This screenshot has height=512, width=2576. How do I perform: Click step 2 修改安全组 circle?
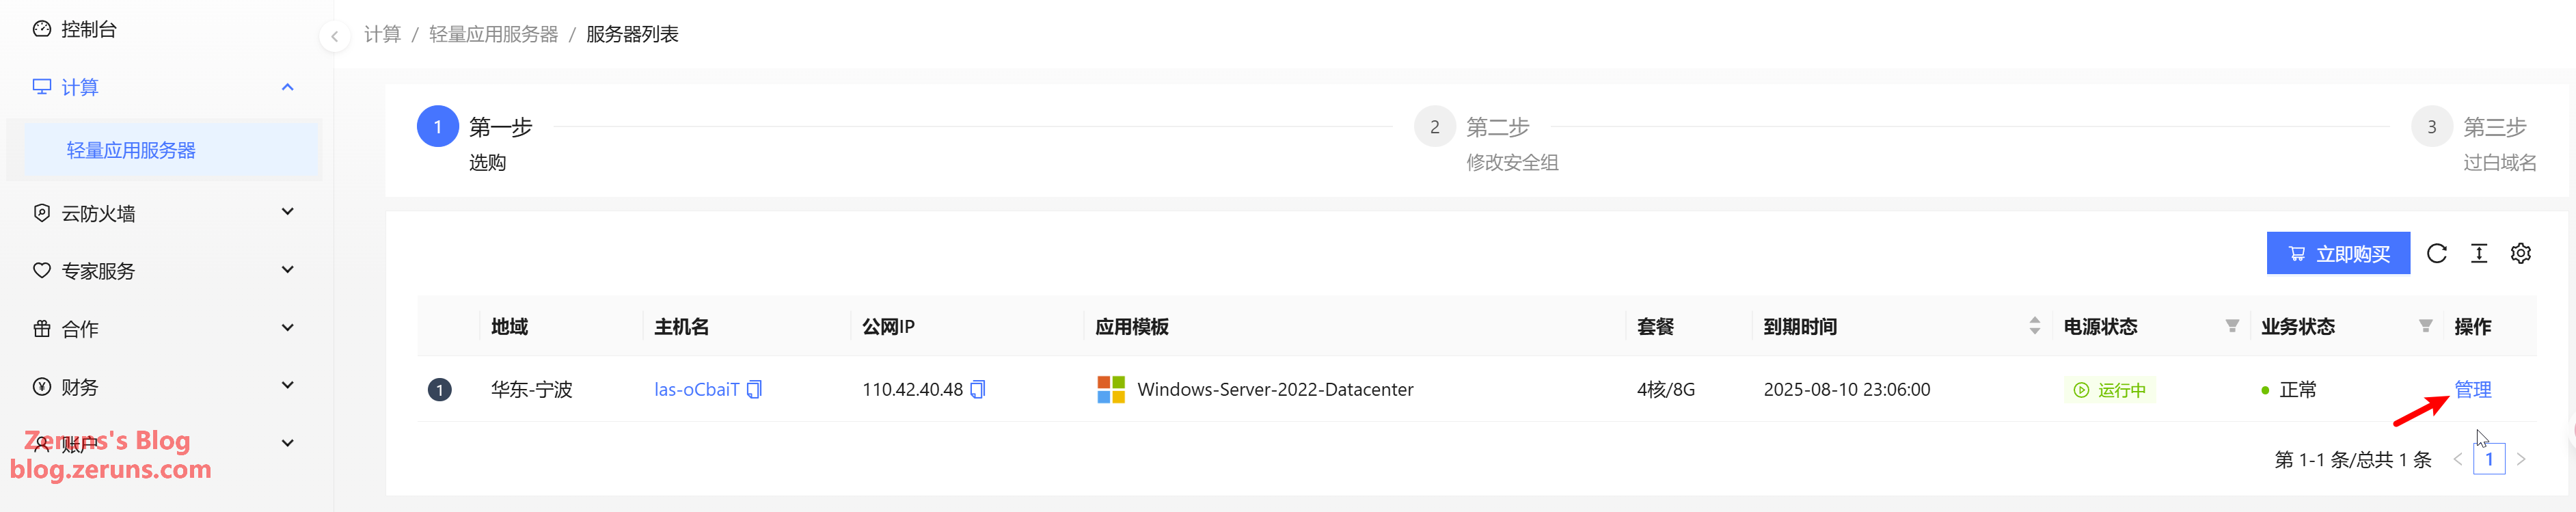coord(1434,127)
